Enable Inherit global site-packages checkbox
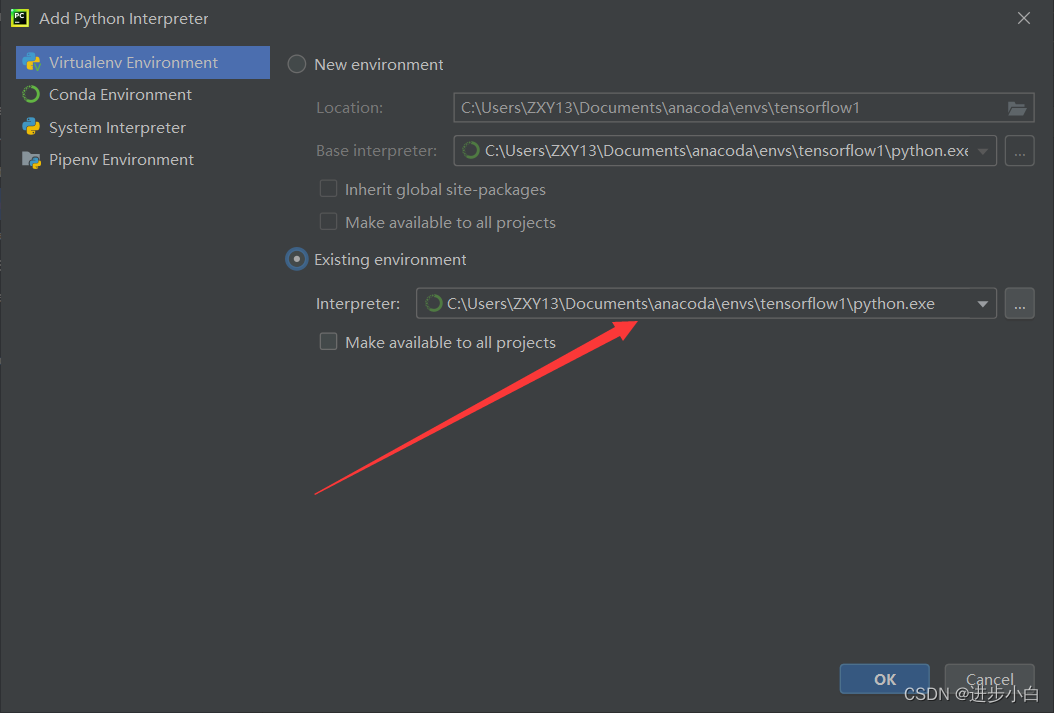1054x713 pixels. (328, 189)
